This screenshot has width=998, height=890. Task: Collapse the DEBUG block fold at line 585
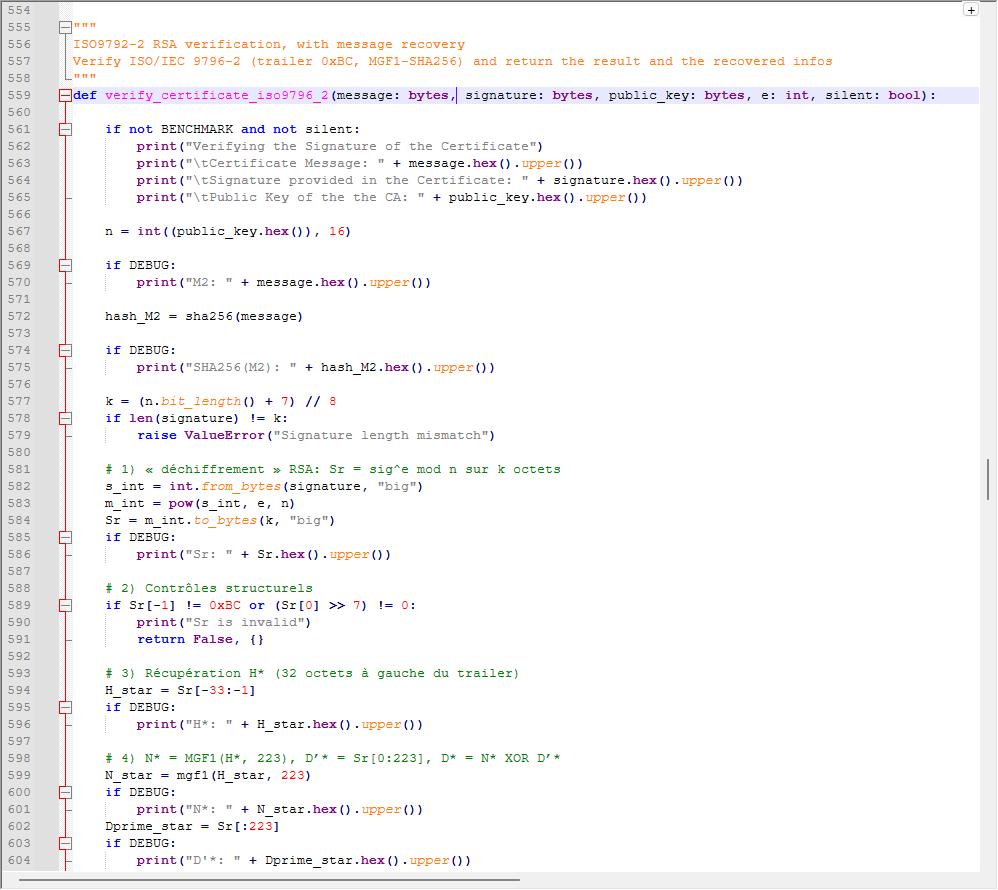65,537
